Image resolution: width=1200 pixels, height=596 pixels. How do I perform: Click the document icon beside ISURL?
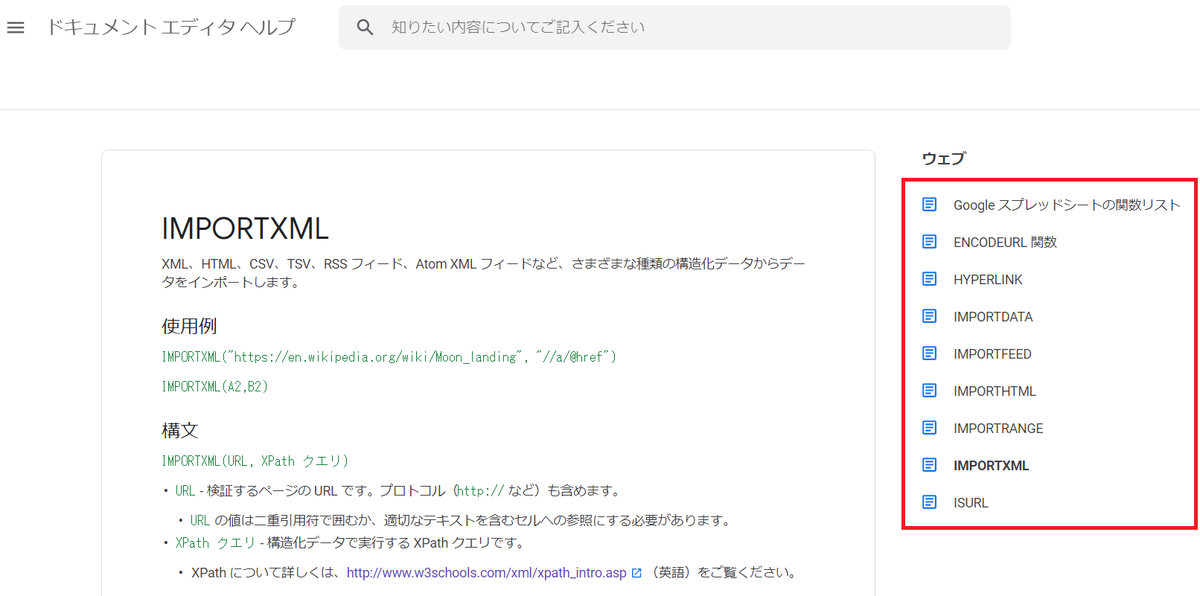(931, 502)
